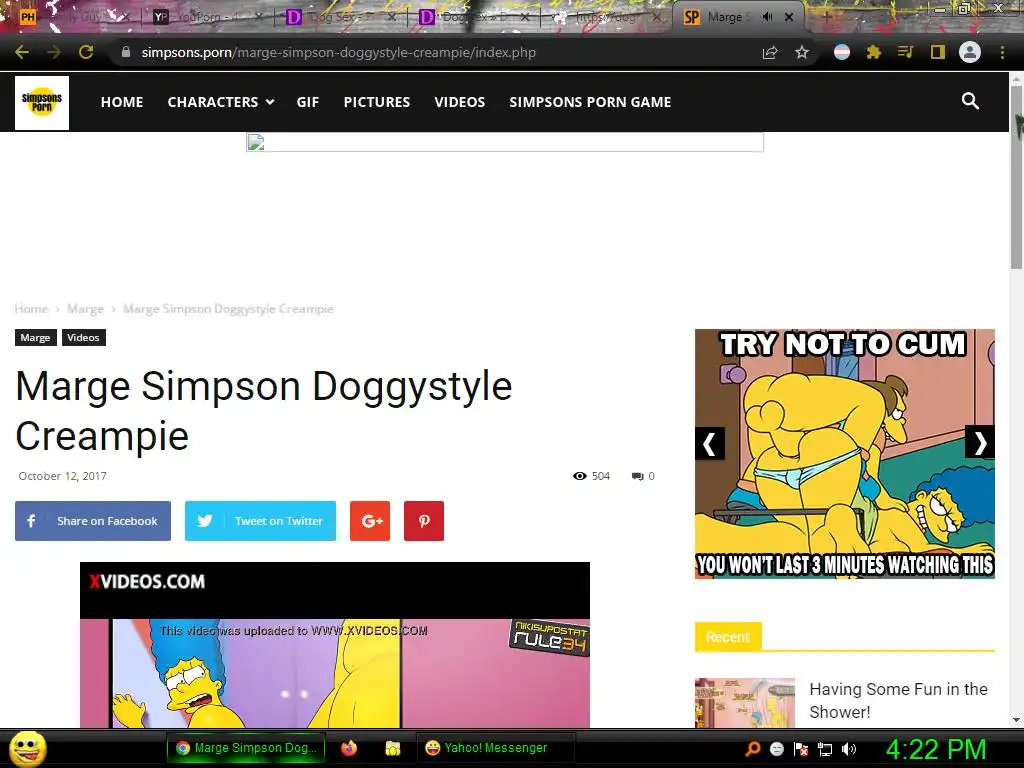Click the Chrome window taskbar button
Viewport: 1024px width, 768px height.
(x=246, y=748)
